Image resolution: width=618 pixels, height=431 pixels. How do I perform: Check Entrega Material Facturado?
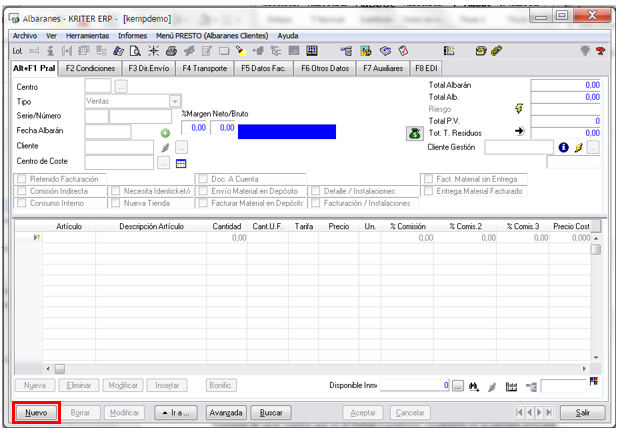tap(428, 191)
